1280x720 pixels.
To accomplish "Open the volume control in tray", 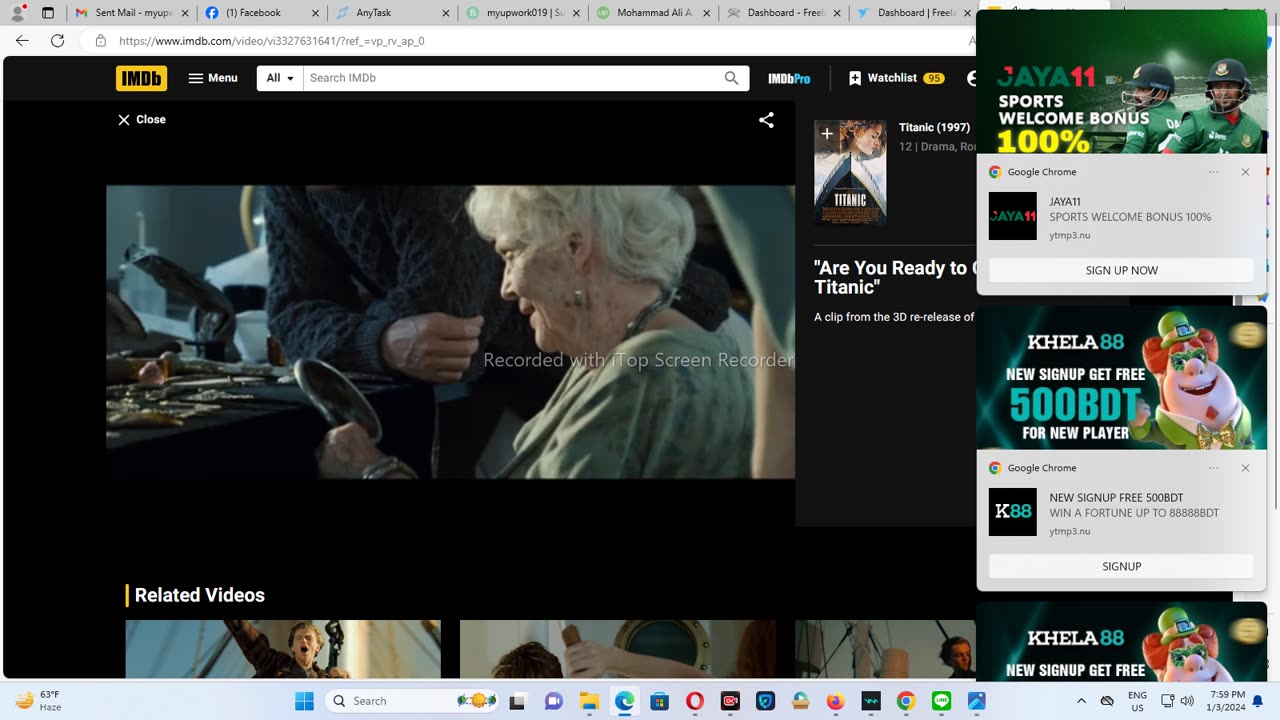I will click(x=1187, y=701).
